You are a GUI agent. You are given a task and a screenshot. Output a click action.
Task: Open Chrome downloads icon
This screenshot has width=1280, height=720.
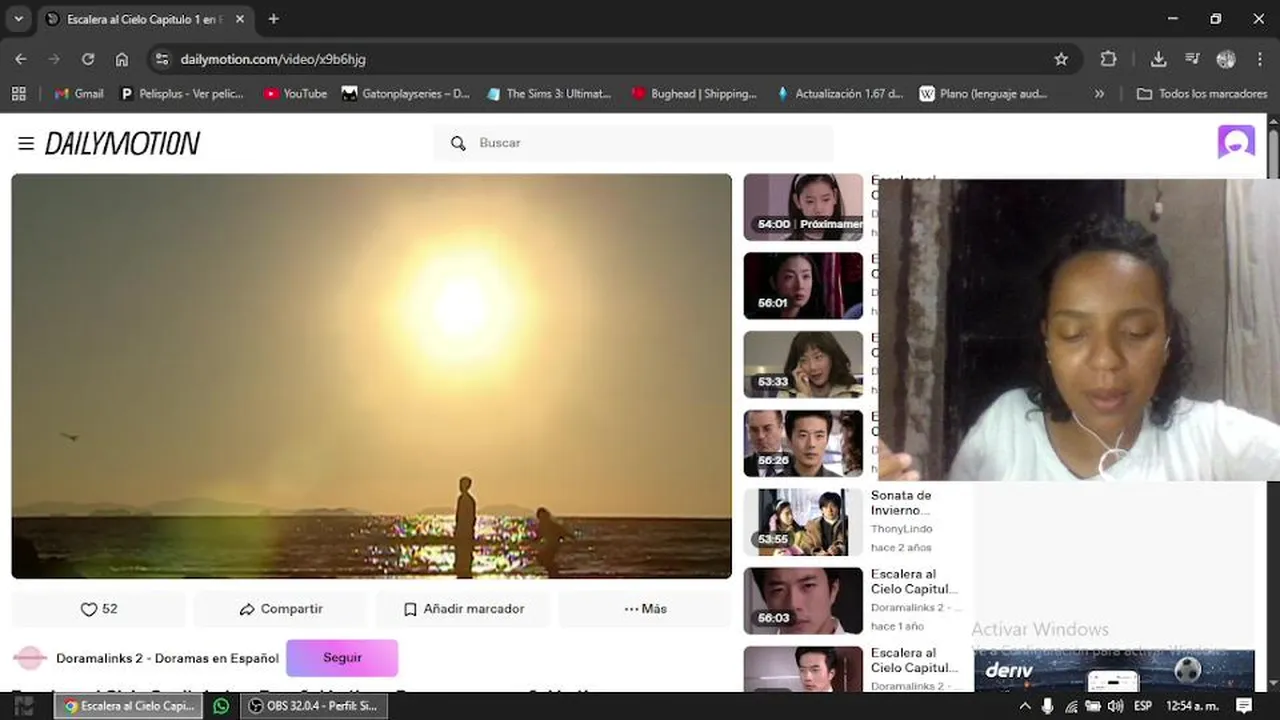coord(1158,59)
